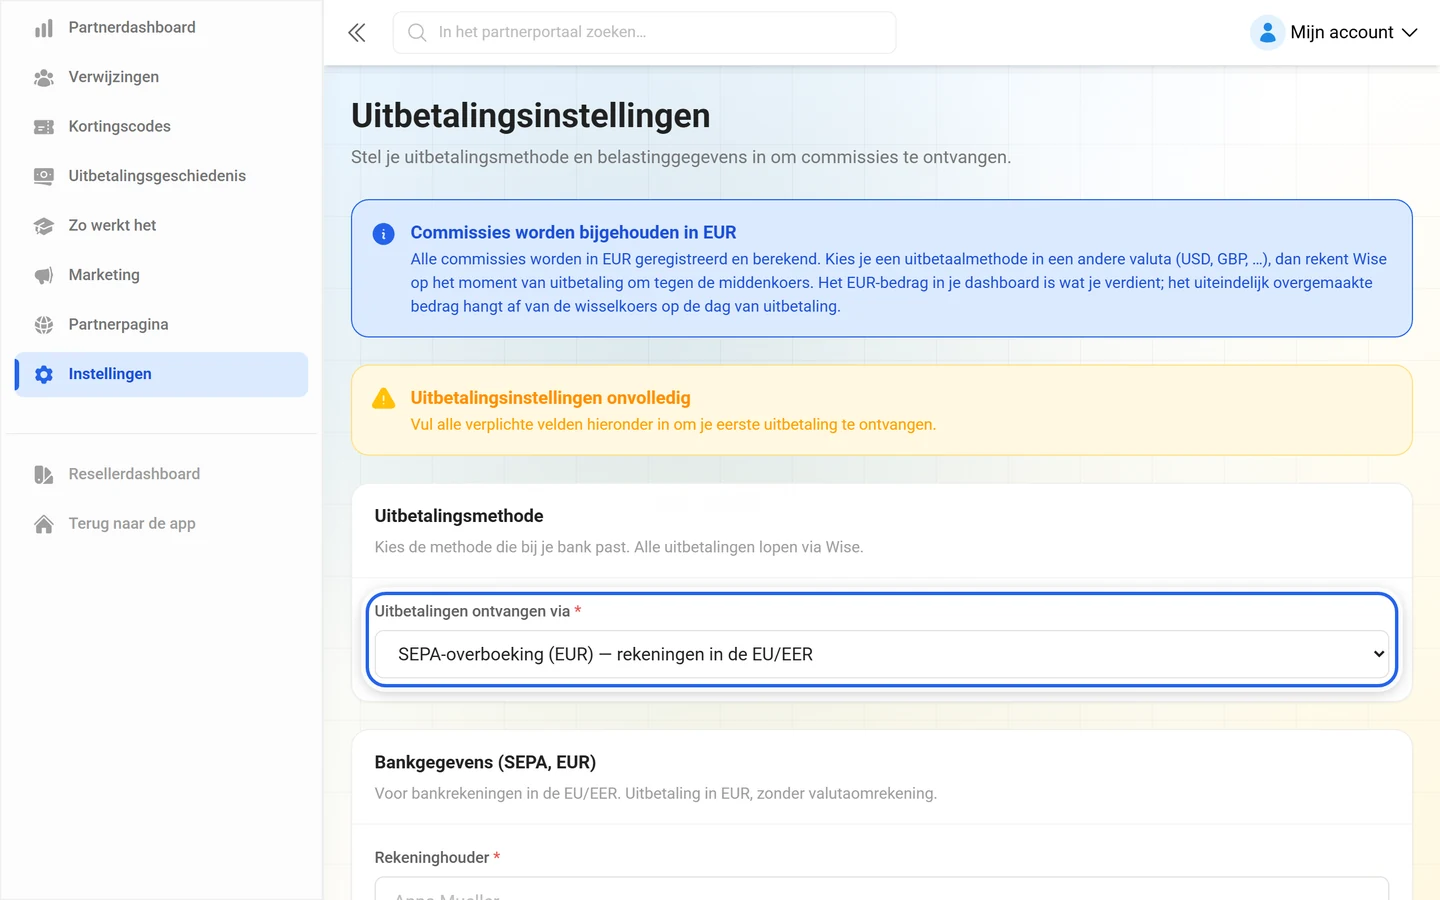
Task: Click the user avatar icon
Action: 1267,33
